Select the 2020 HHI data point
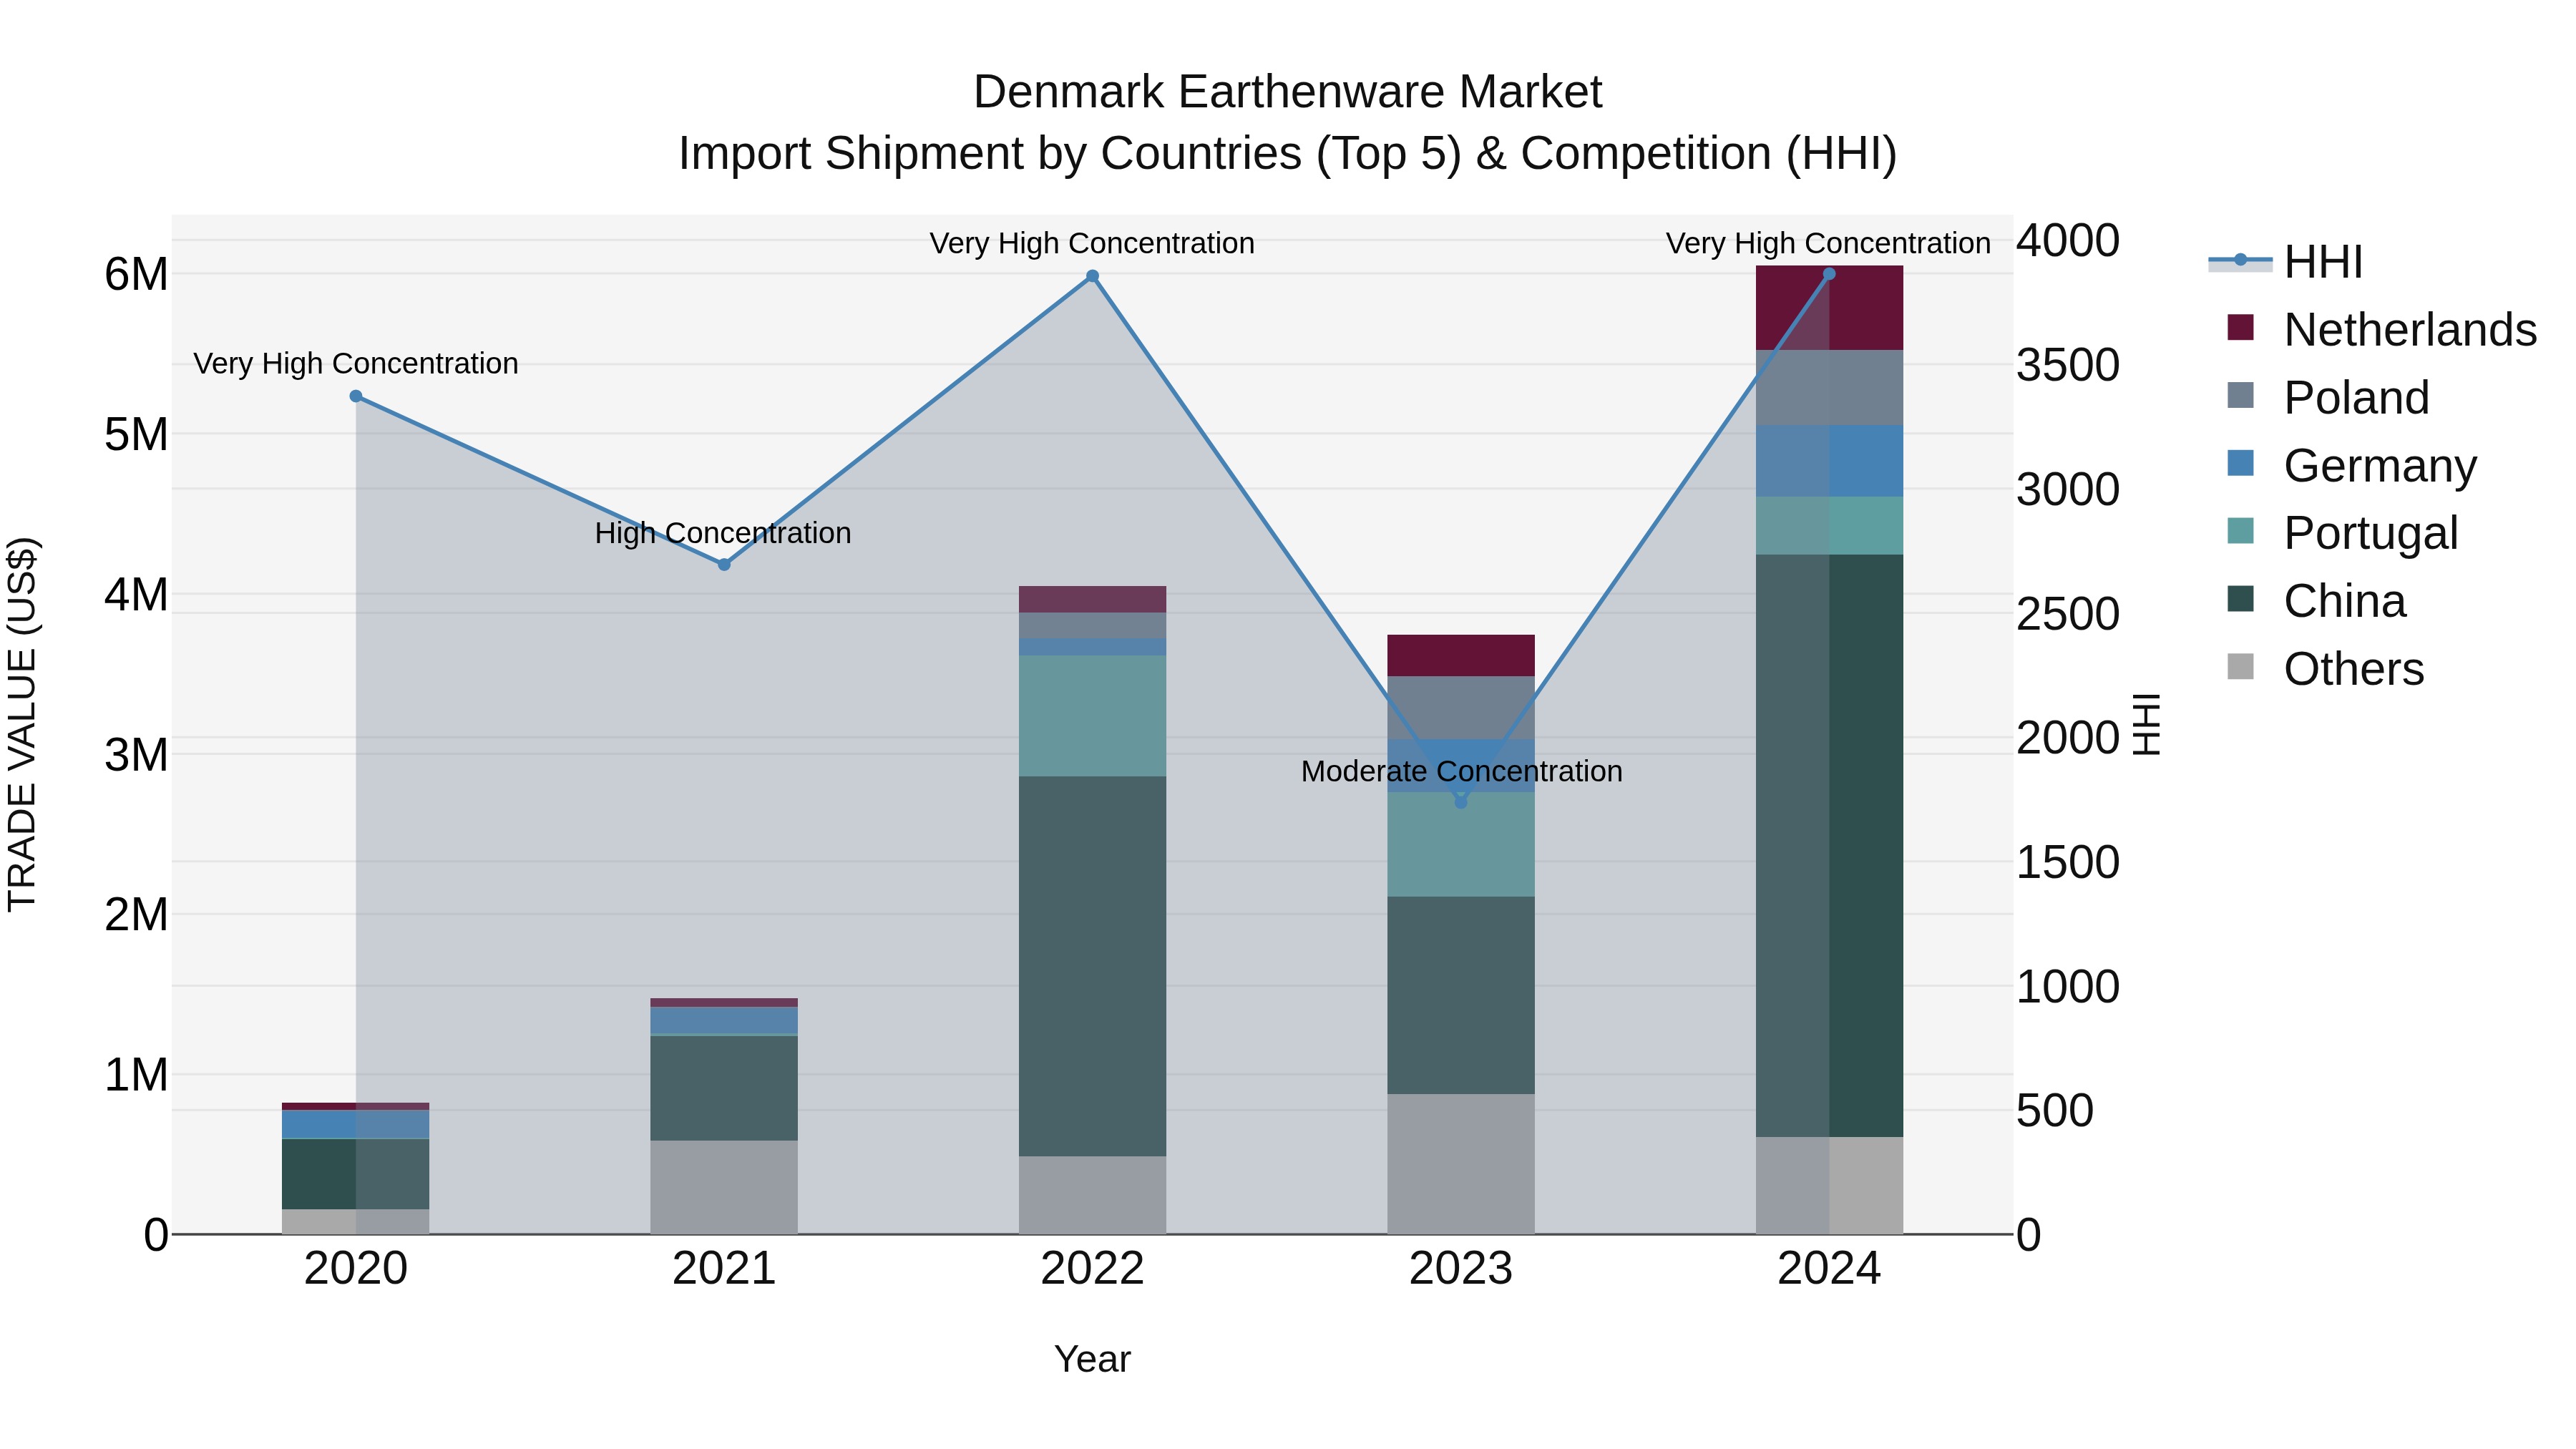Viewport: 2576px width, 1449px height. pyautogui.click(x=356, y=397)
